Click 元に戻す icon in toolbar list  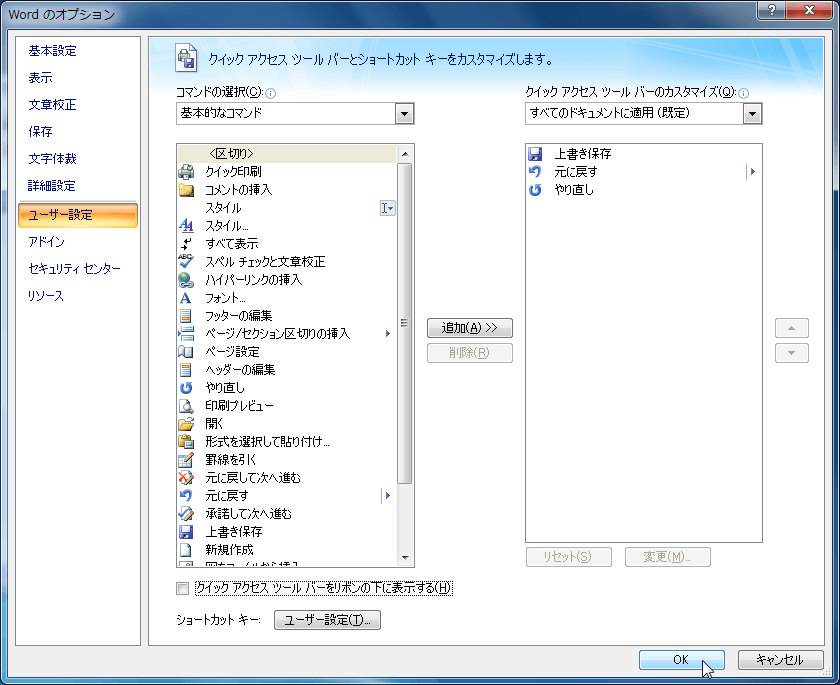click(535, 172)
